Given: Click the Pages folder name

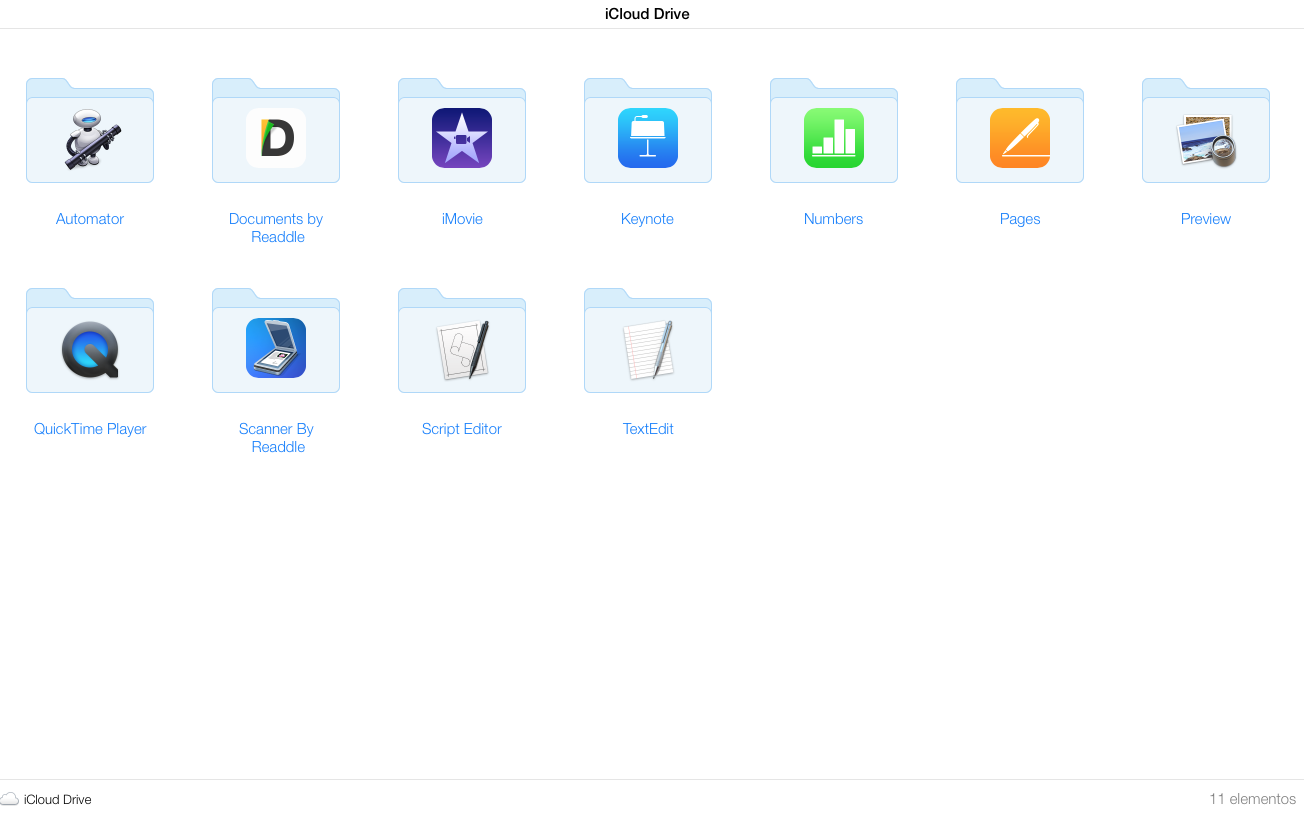Looking at the screenshot, I should [x=1020, y=219].
